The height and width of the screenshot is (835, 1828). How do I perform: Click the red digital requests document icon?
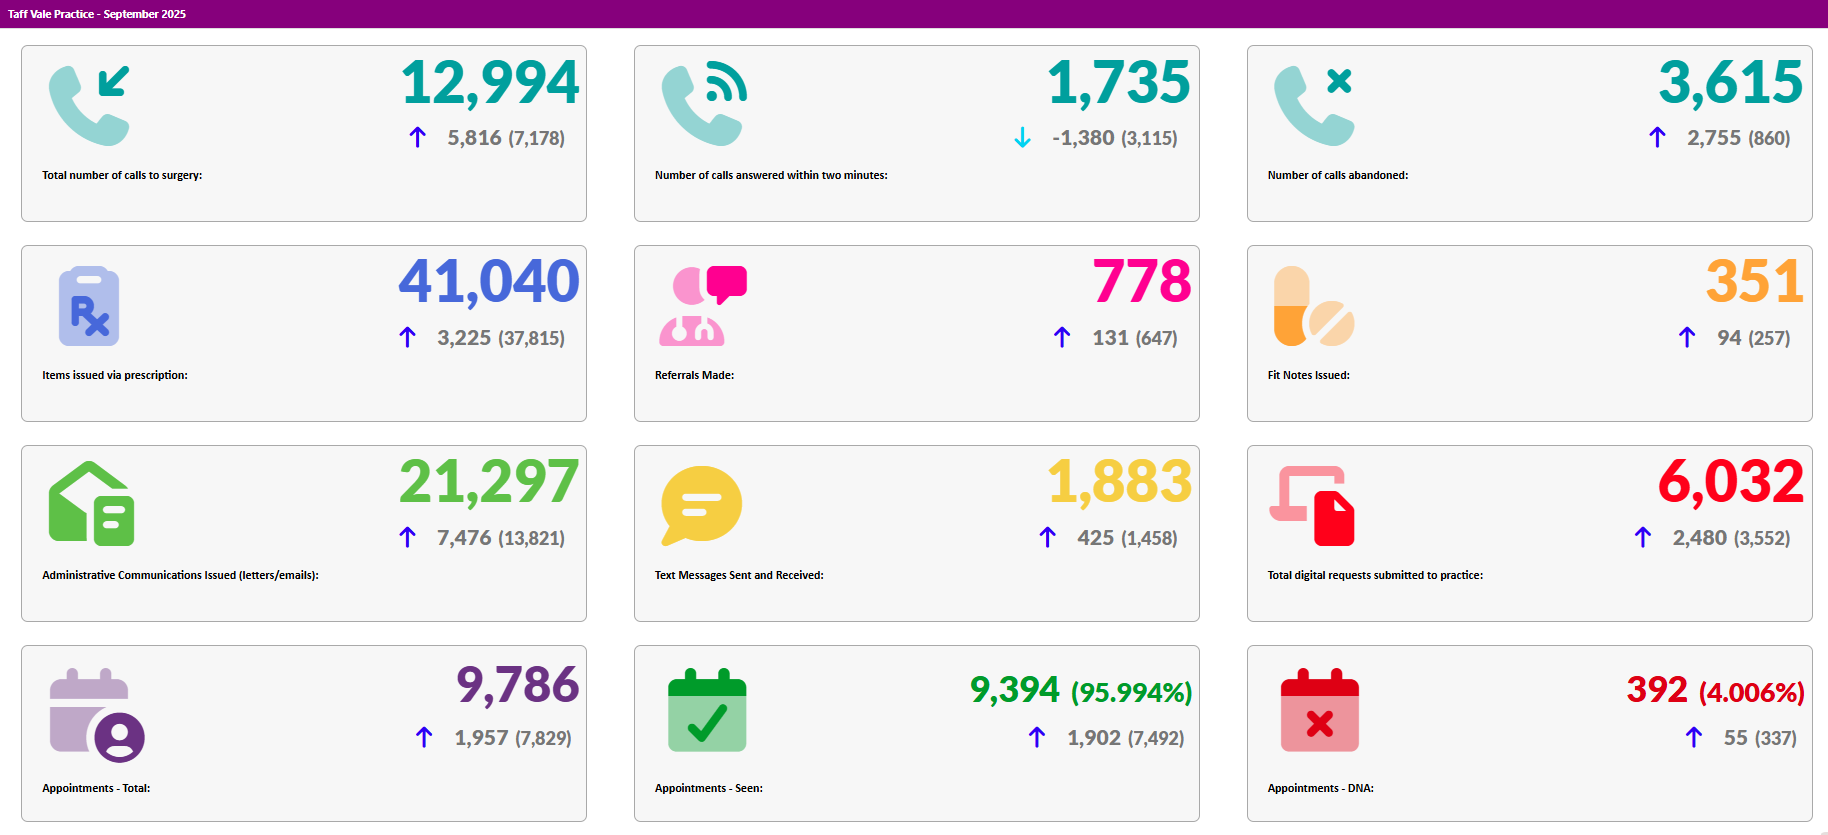1313,506
